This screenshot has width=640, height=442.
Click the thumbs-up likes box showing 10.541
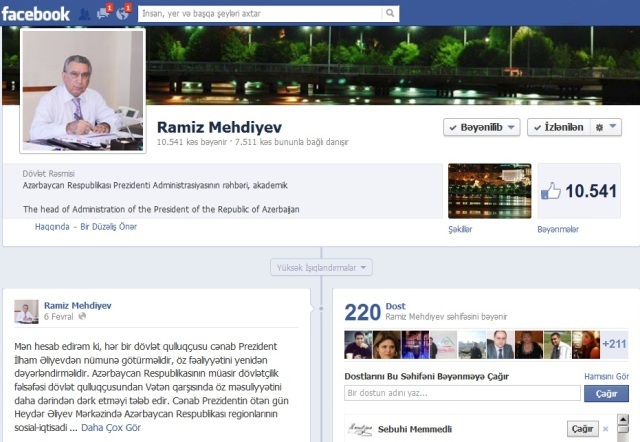click(x=579, y=191)
